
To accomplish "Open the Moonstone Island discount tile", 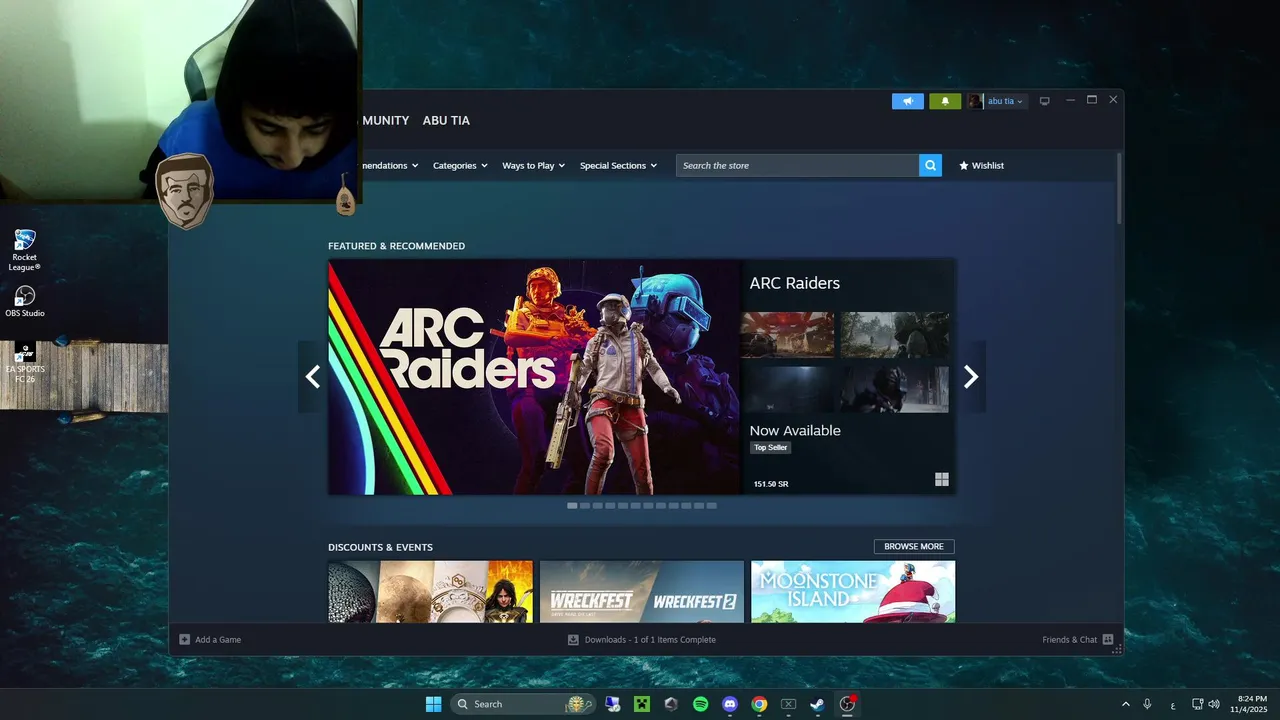I will pos(853,591).
